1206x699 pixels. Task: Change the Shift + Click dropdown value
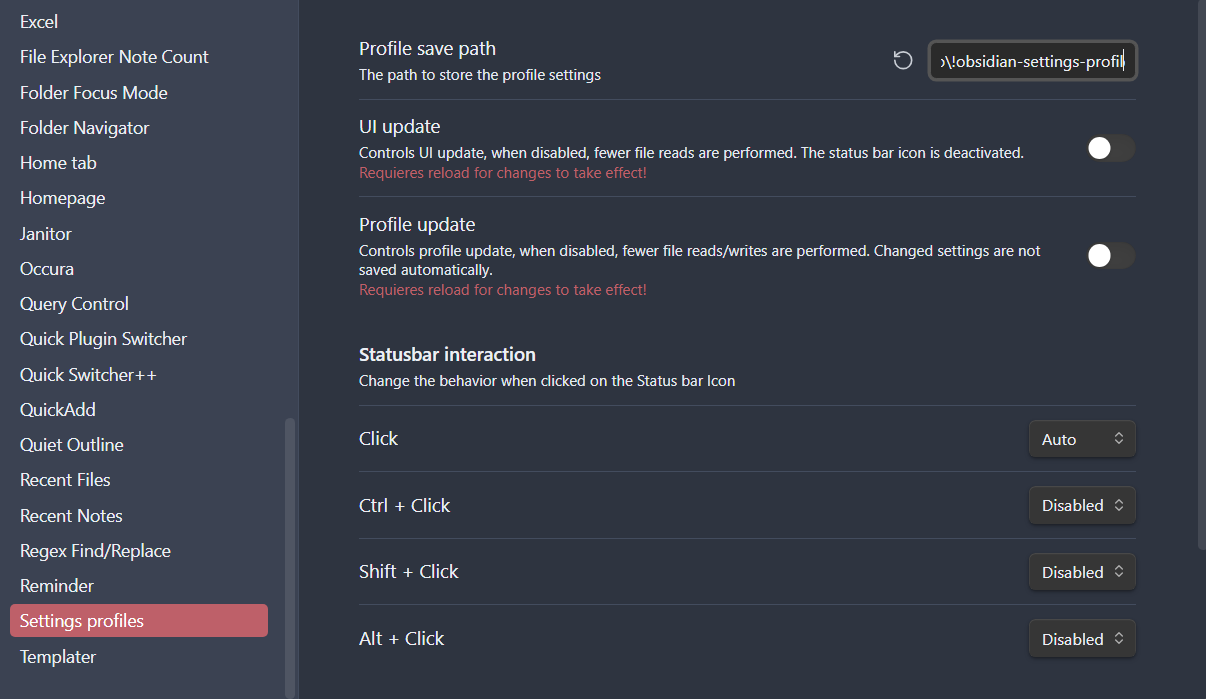(x=1082, y=571)
